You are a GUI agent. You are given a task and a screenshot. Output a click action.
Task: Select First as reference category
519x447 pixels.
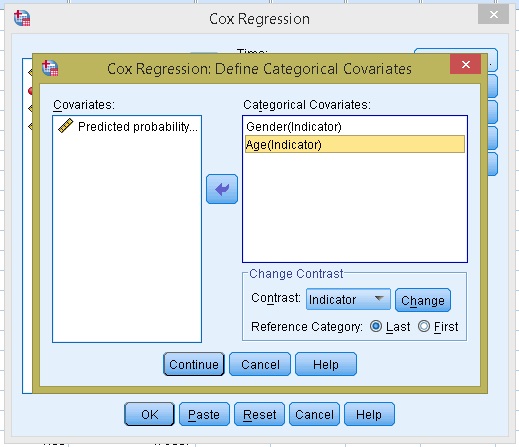pyautogui.click(x=424, y=326)
